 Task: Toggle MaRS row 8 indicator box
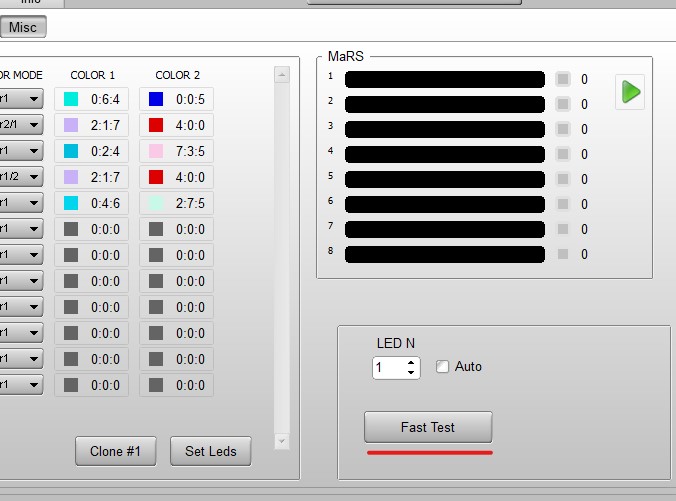pos(563,254)
